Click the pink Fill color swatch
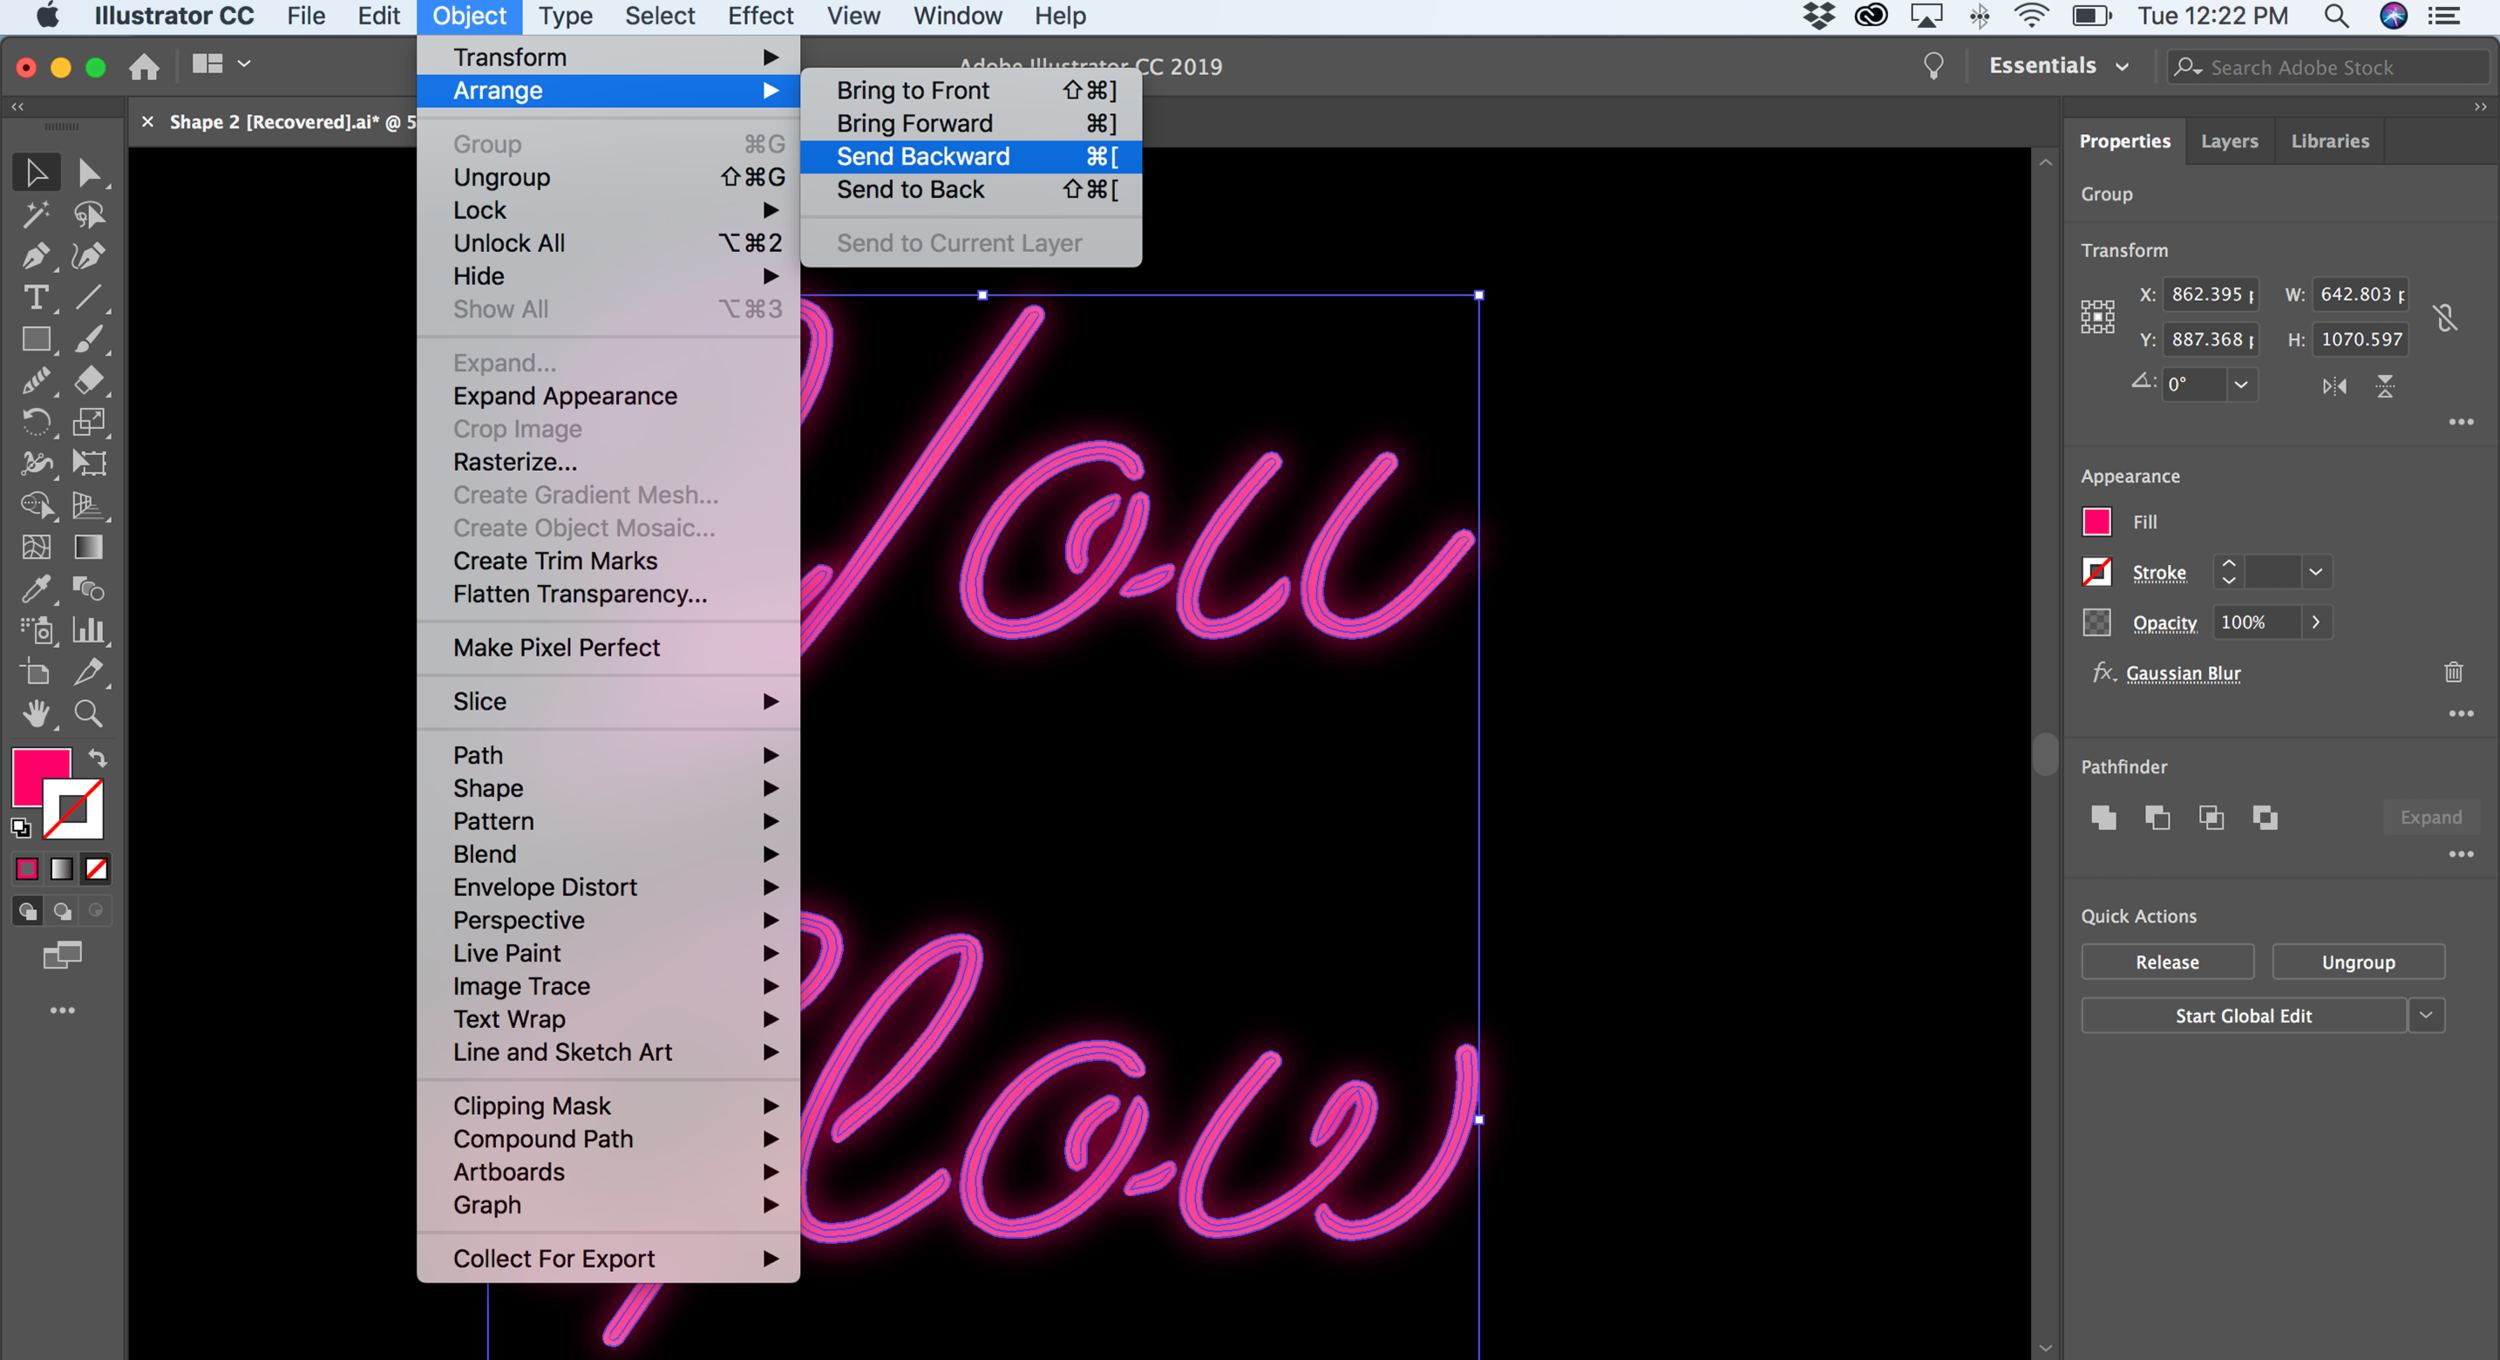The width and height of the screenshot is (2500, 1360). click(x=2098, y=521)
